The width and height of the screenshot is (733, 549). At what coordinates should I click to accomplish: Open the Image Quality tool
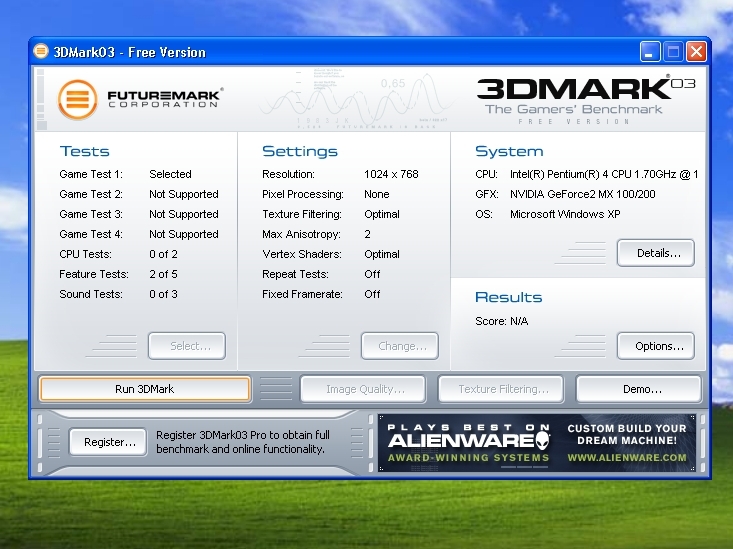pyautogui.click(x=363, y=389)
